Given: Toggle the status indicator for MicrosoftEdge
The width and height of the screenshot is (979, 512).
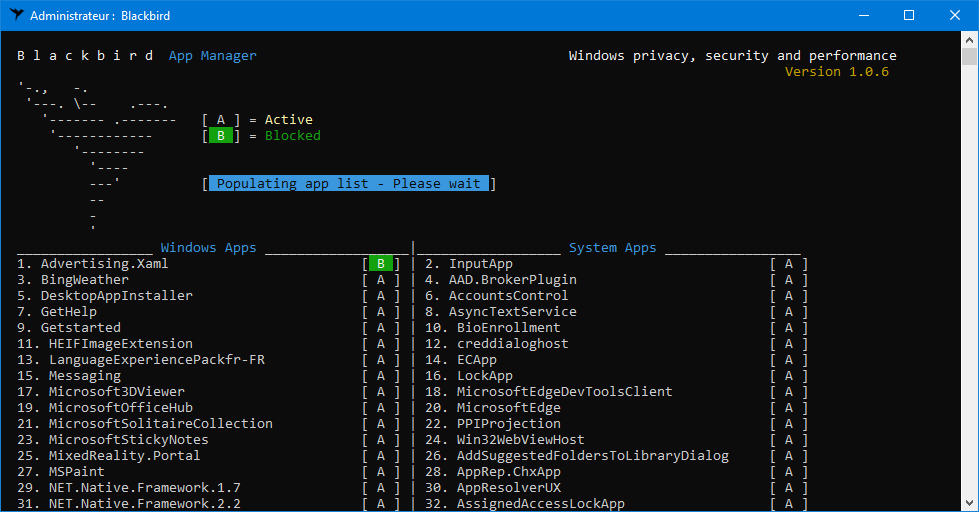Looking at the screenshot, I should pos(789,408).
